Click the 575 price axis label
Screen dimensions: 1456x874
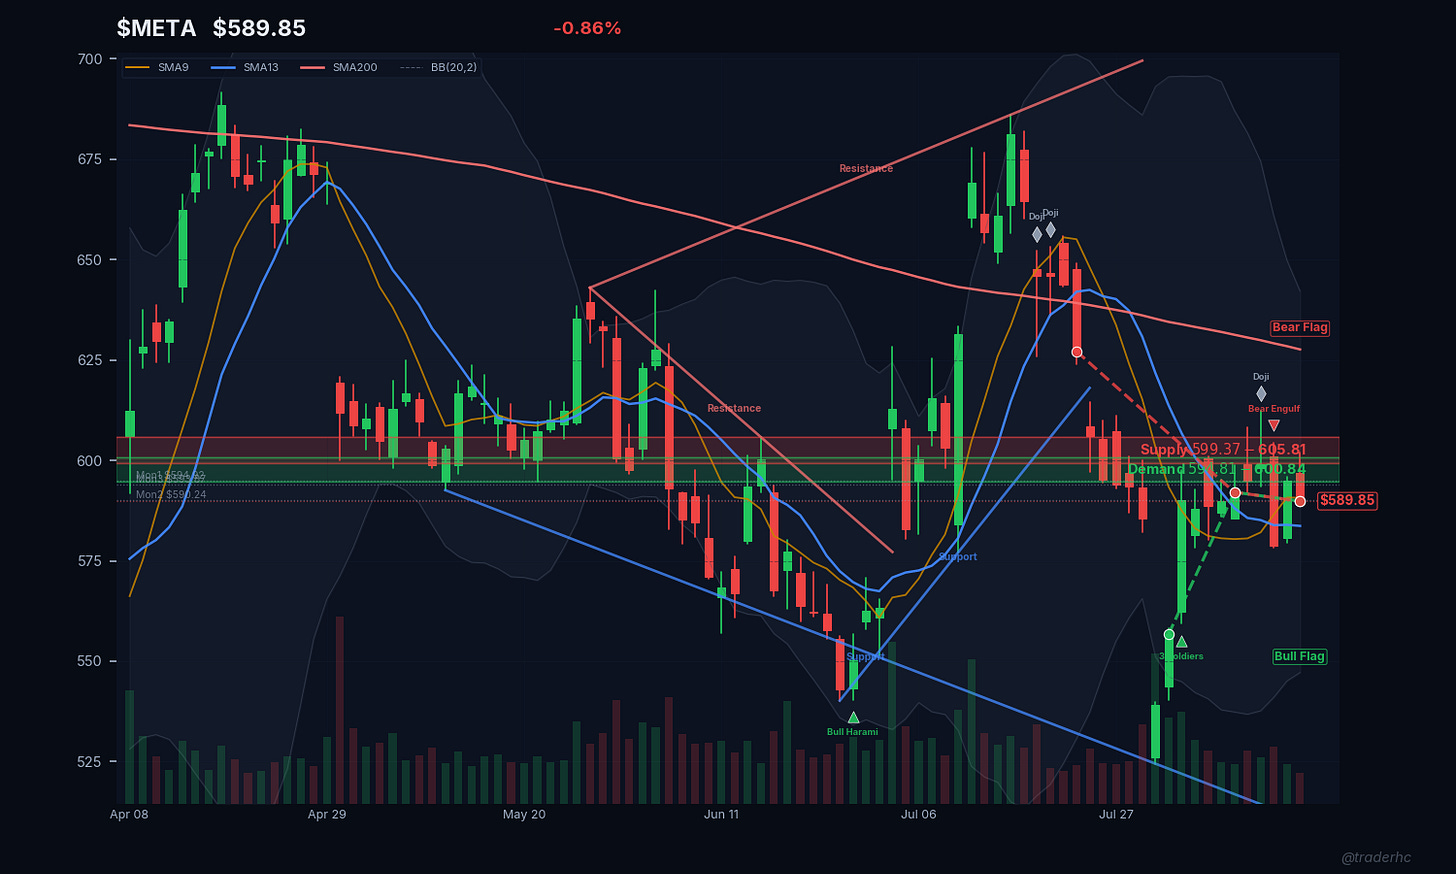90,561
